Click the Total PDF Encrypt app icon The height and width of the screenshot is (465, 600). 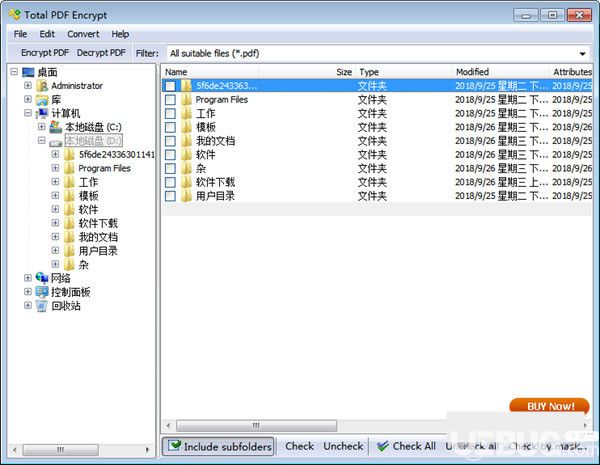click(15, 15)
